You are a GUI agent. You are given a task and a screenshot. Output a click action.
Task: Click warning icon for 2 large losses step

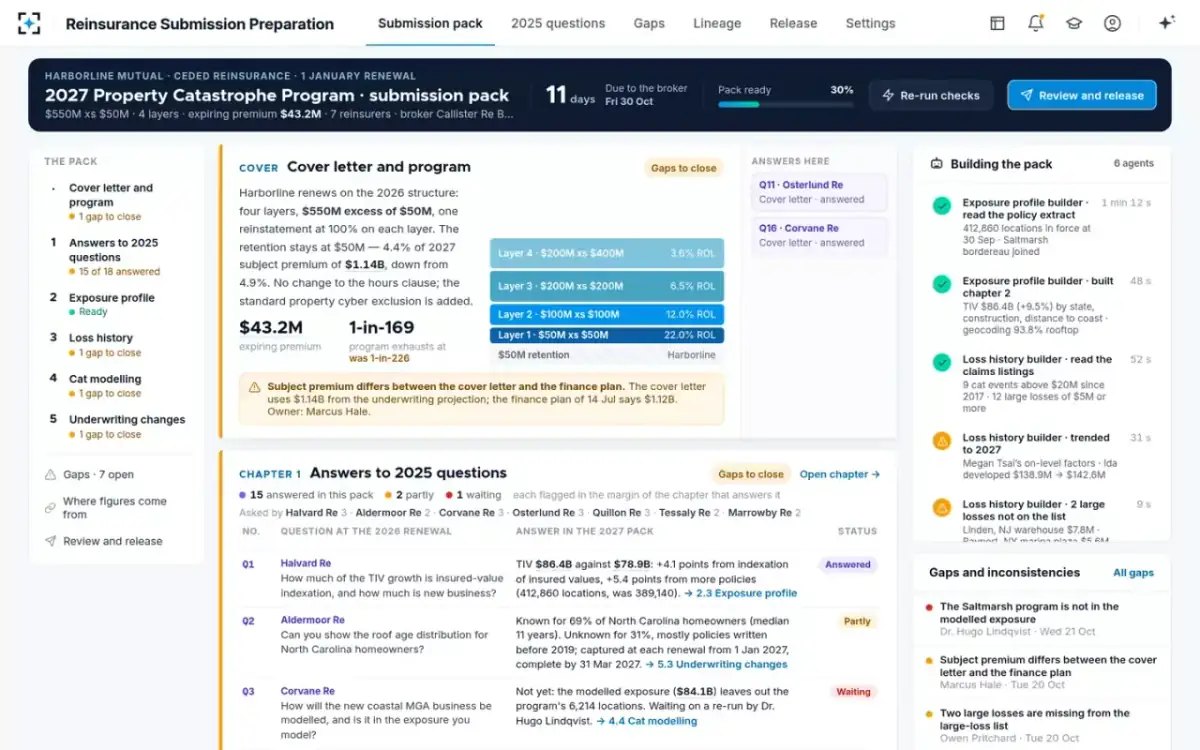coord(942,507)
